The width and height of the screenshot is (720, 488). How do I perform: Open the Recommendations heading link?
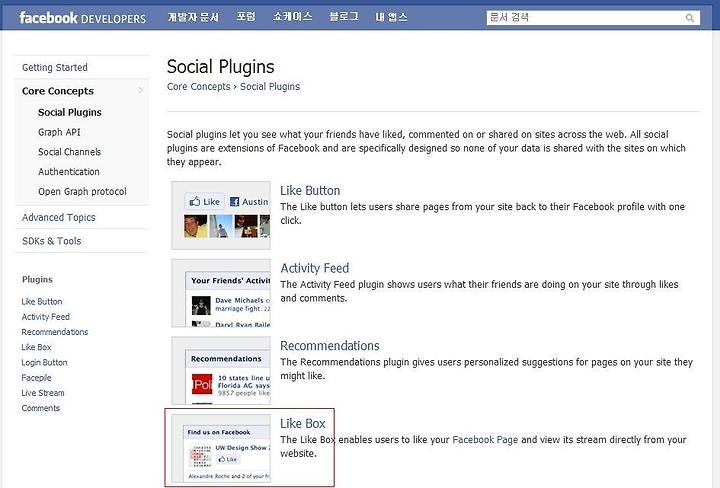pyautogui.click(x=330, y=346)
